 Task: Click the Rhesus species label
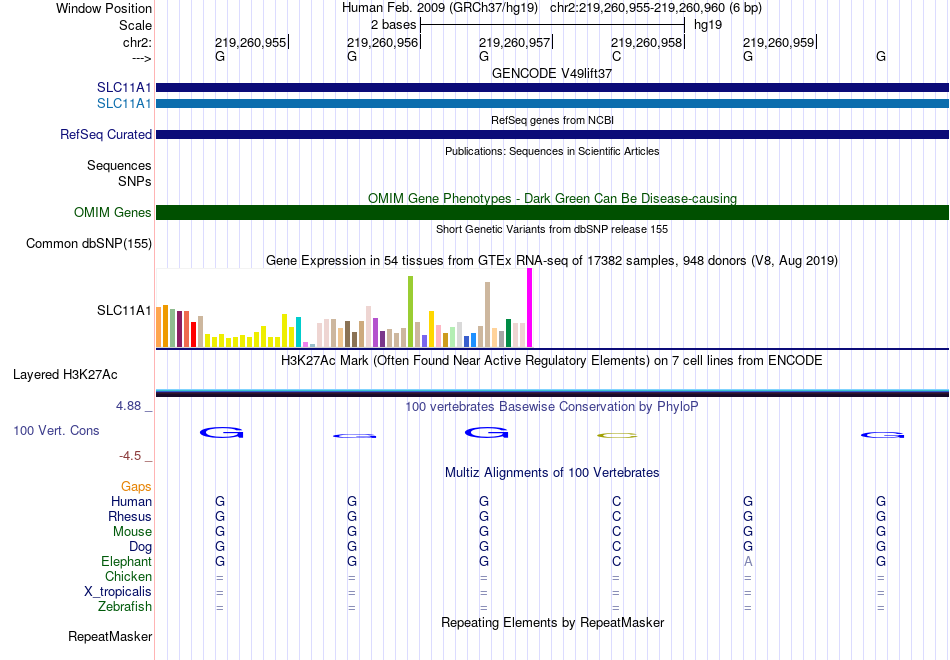(130, 516)
